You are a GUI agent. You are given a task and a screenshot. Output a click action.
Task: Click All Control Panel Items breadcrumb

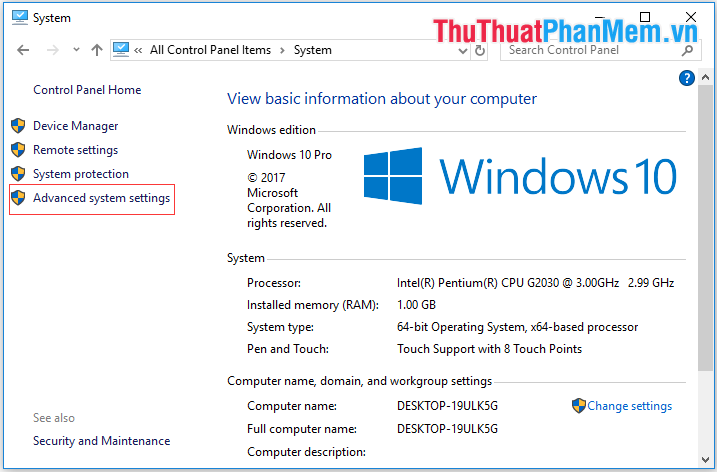[210, 50]
